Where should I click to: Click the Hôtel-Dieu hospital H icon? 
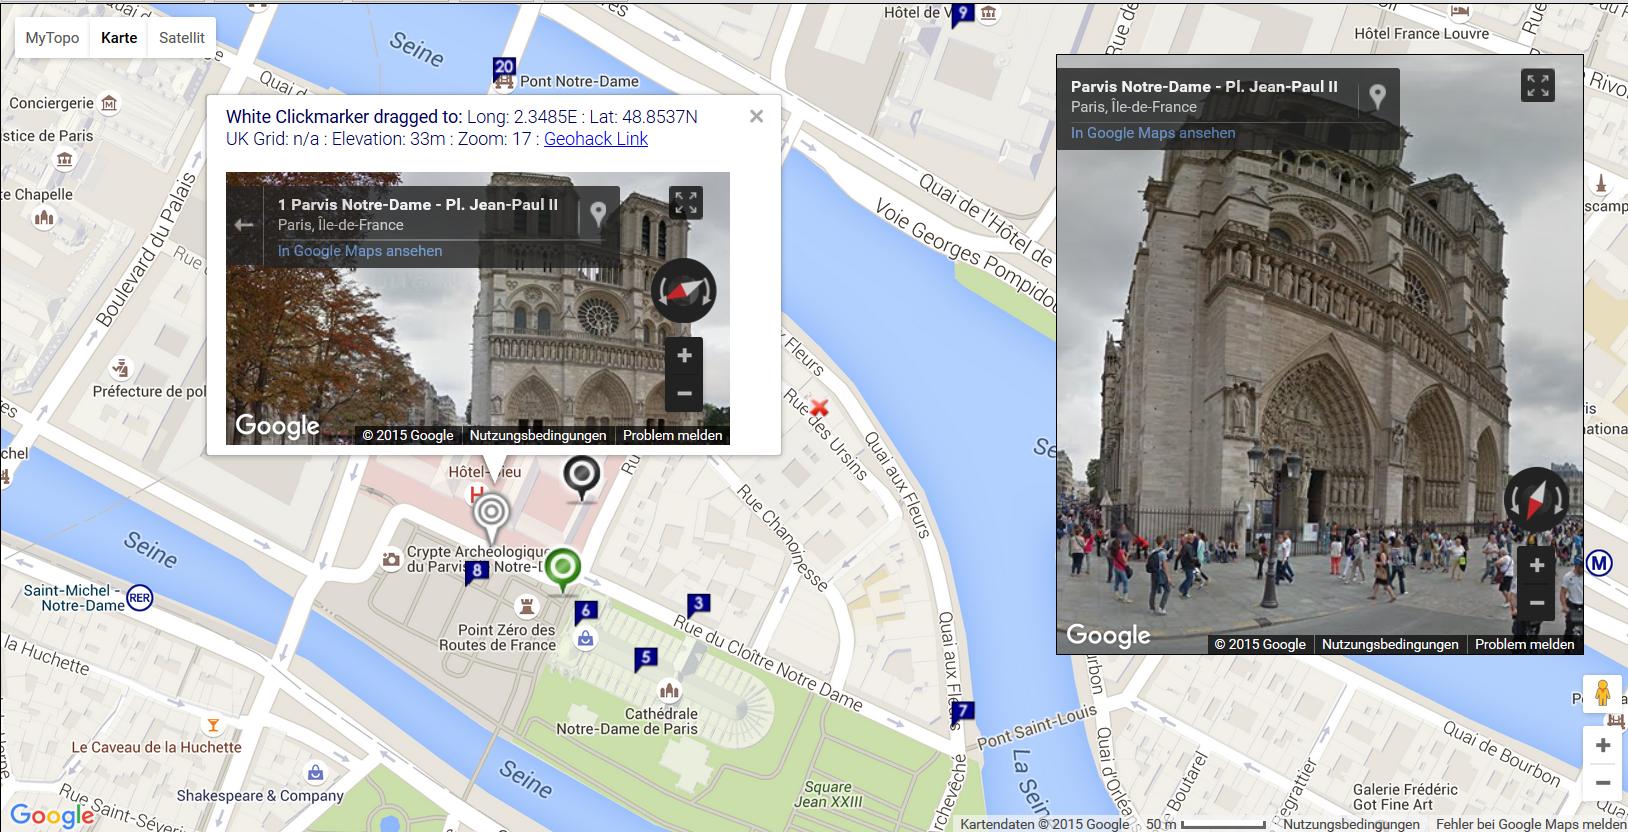pos(477,493)
